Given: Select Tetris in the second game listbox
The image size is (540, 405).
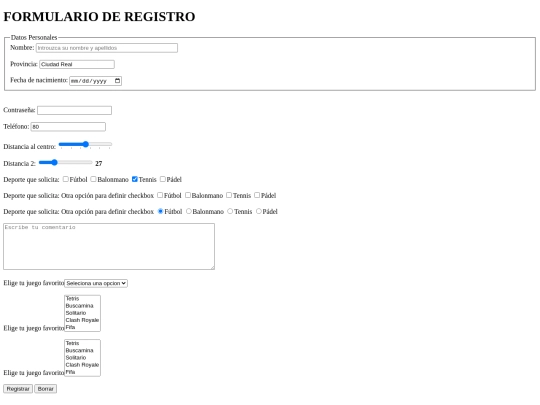Looking at the screenshot, I should tap(82, 343).
